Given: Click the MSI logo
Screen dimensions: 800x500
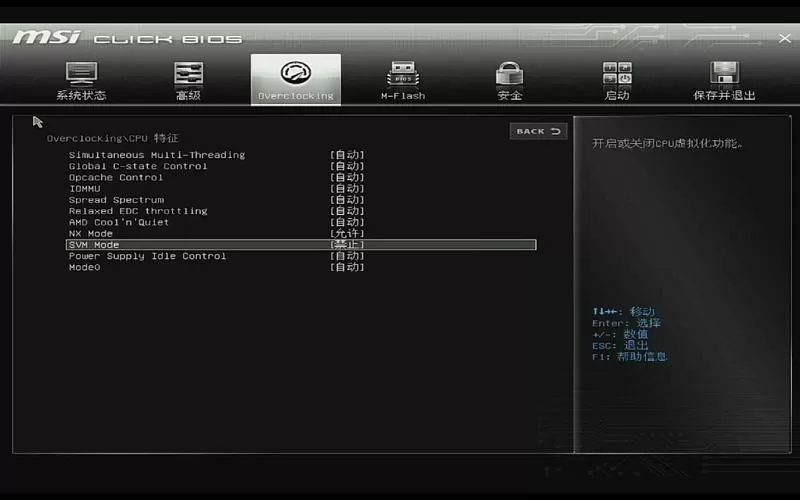Looking at the screenshot, I should [46, 37].
